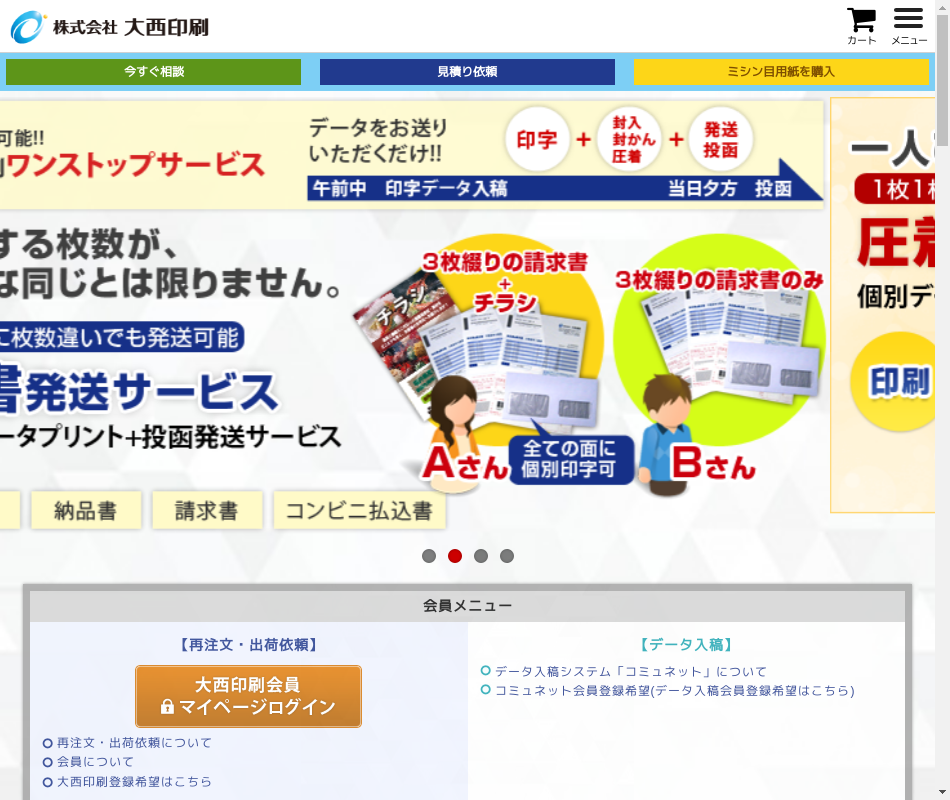Click the 納品書 tag on the banner
This screenshot has width=950, height=800.
pyautogui.click(x=85, y=511)
